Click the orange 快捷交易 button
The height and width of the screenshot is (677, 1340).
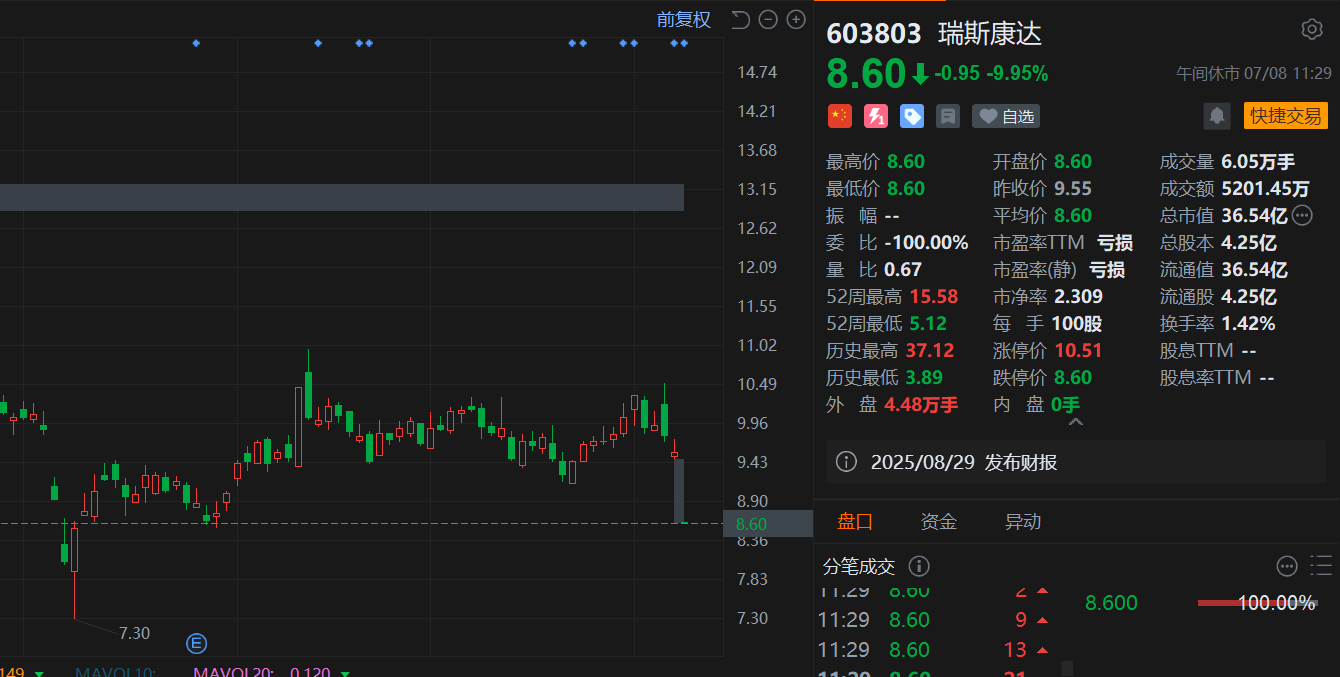1285,116
